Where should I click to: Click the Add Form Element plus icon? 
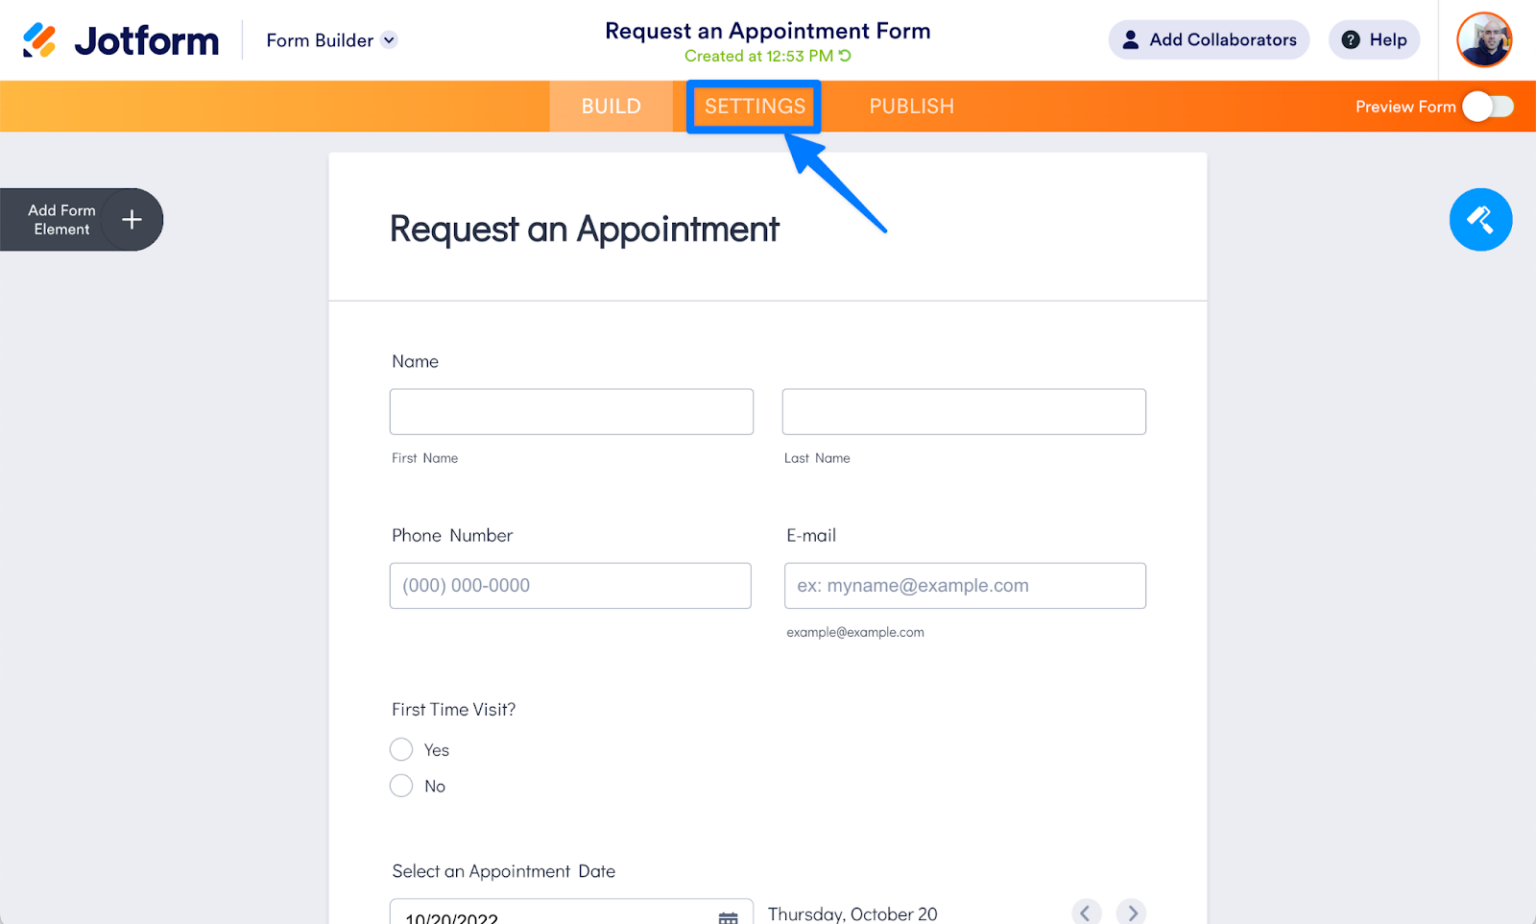131,219
